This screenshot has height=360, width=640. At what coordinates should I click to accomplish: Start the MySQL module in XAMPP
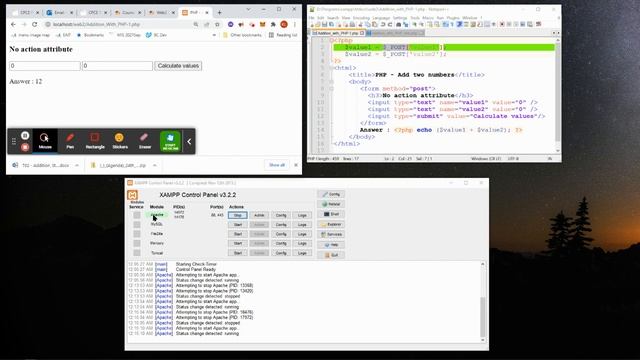coord(238,224)
